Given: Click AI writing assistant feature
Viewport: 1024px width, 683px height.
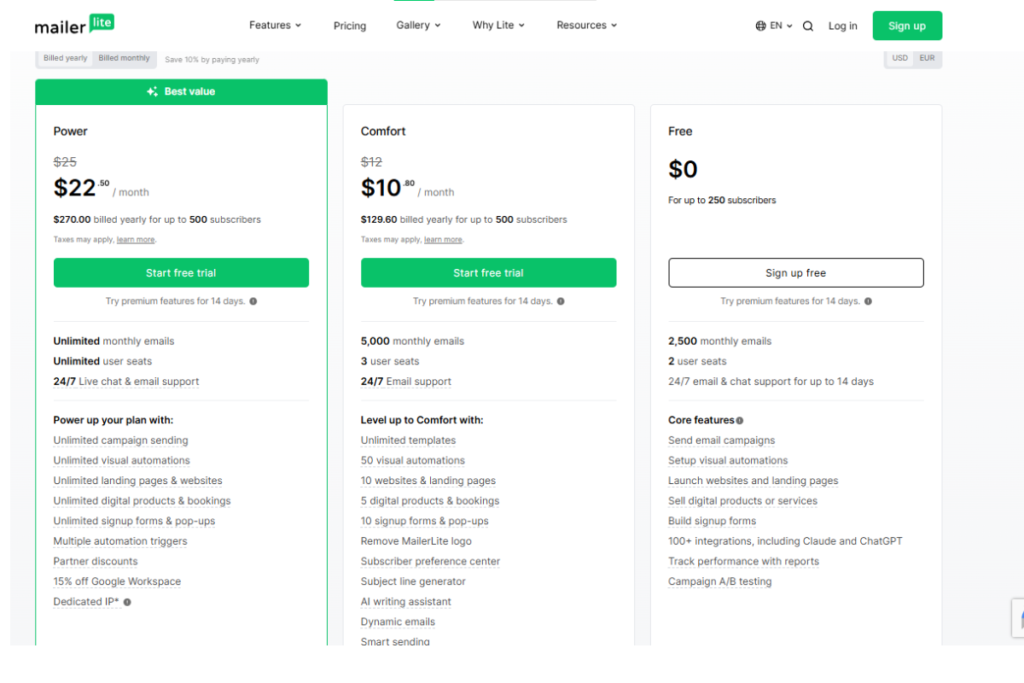Looking at the screenshot, I should (406, 602).
